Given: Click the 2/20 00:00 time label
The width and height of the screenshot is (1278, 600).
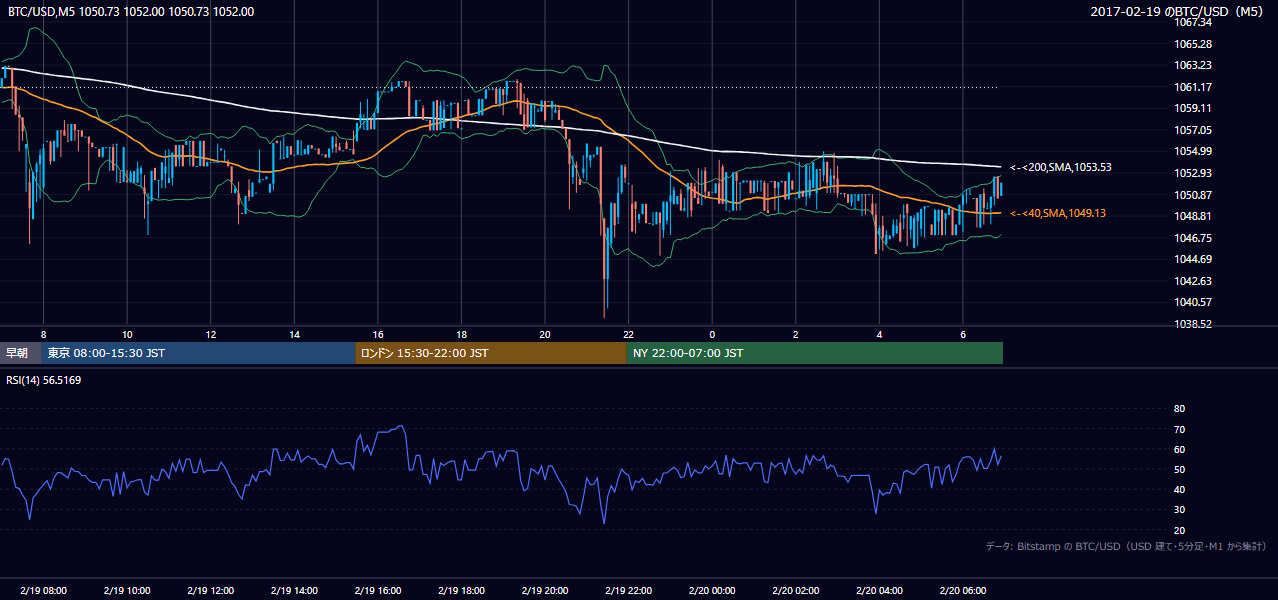Looking at the screenshot, I should (x=712, y=591).
